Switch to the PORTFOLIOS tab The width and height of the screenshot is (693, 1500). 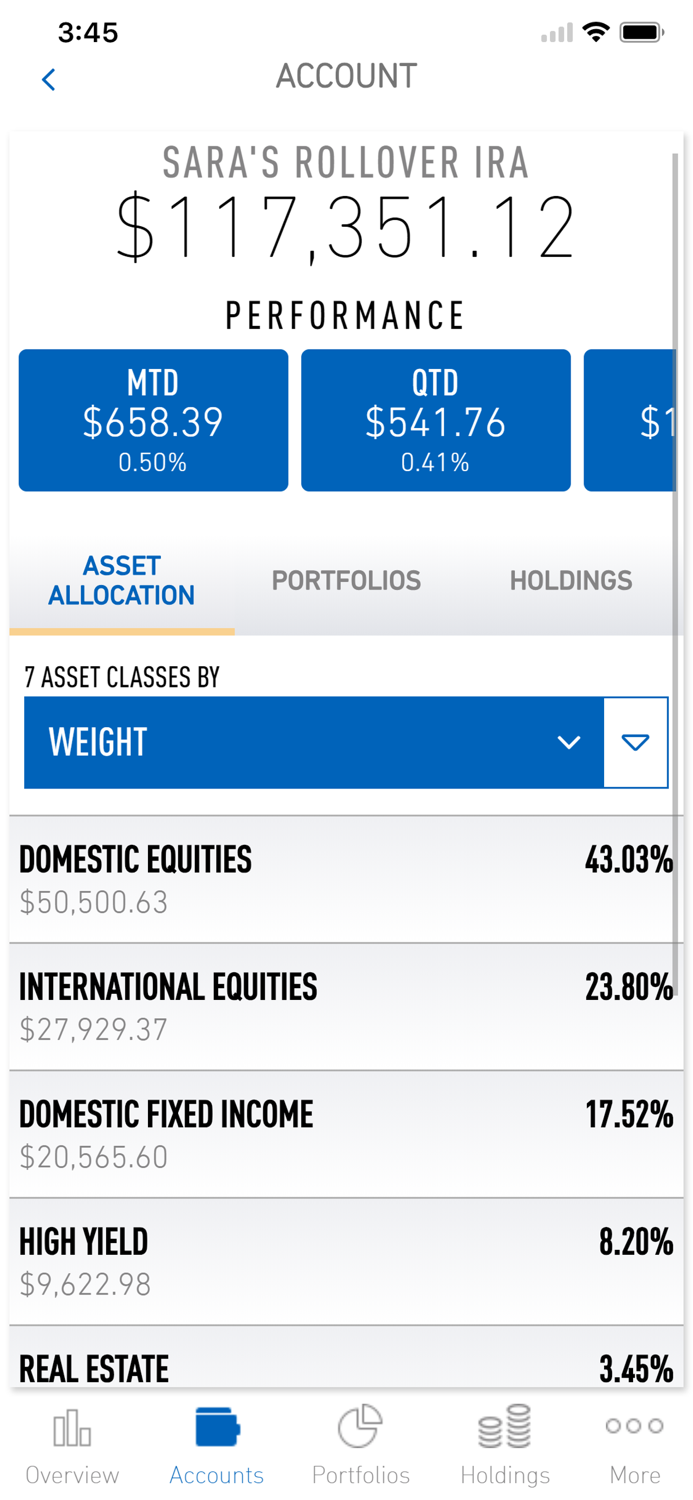346,580
